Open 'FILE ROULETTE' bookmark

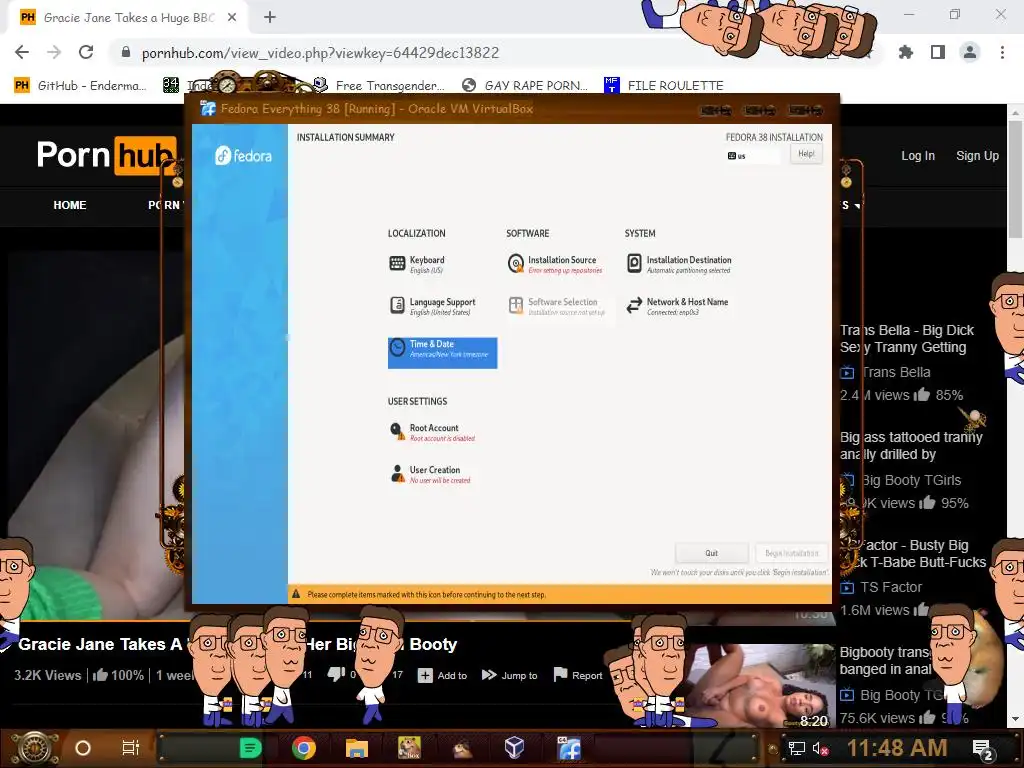tap(664, 86)
